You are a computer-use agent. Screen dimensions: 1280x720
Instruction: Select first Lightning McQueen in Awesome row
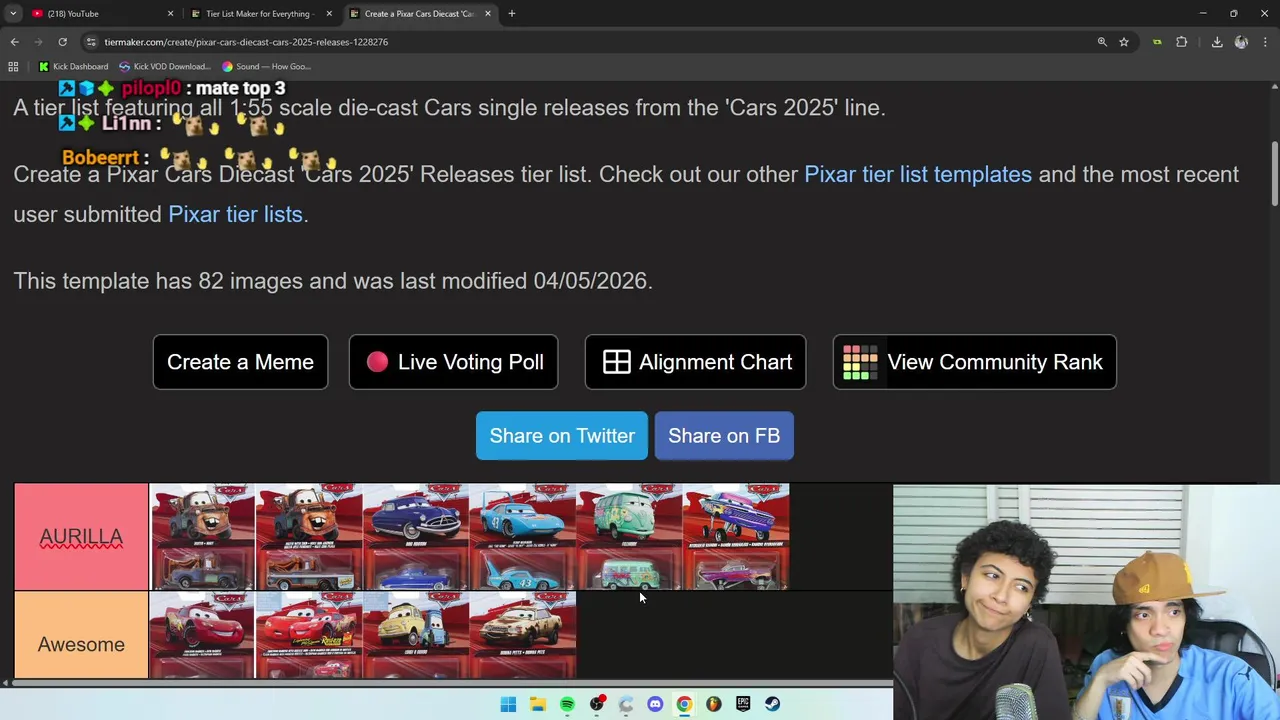(202, 636)
